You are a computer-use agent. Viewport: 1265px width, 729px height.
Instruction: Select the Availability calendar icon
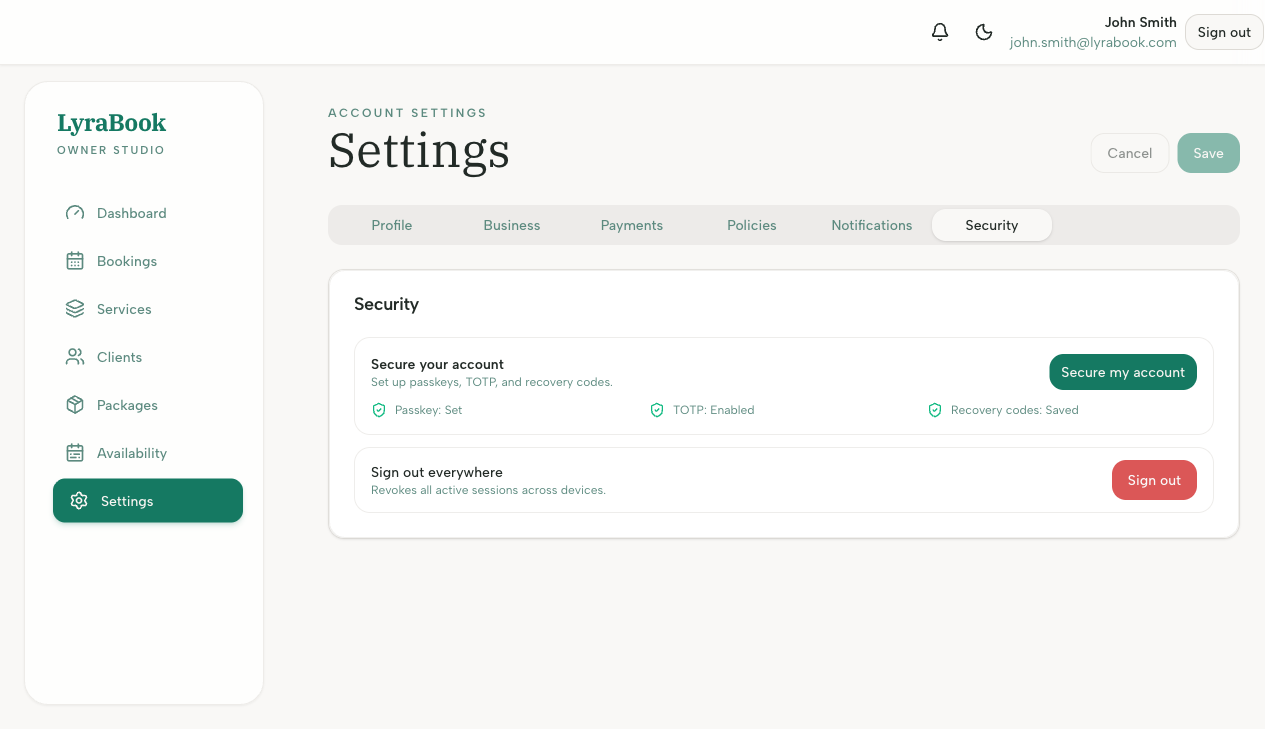pos(74,452)
